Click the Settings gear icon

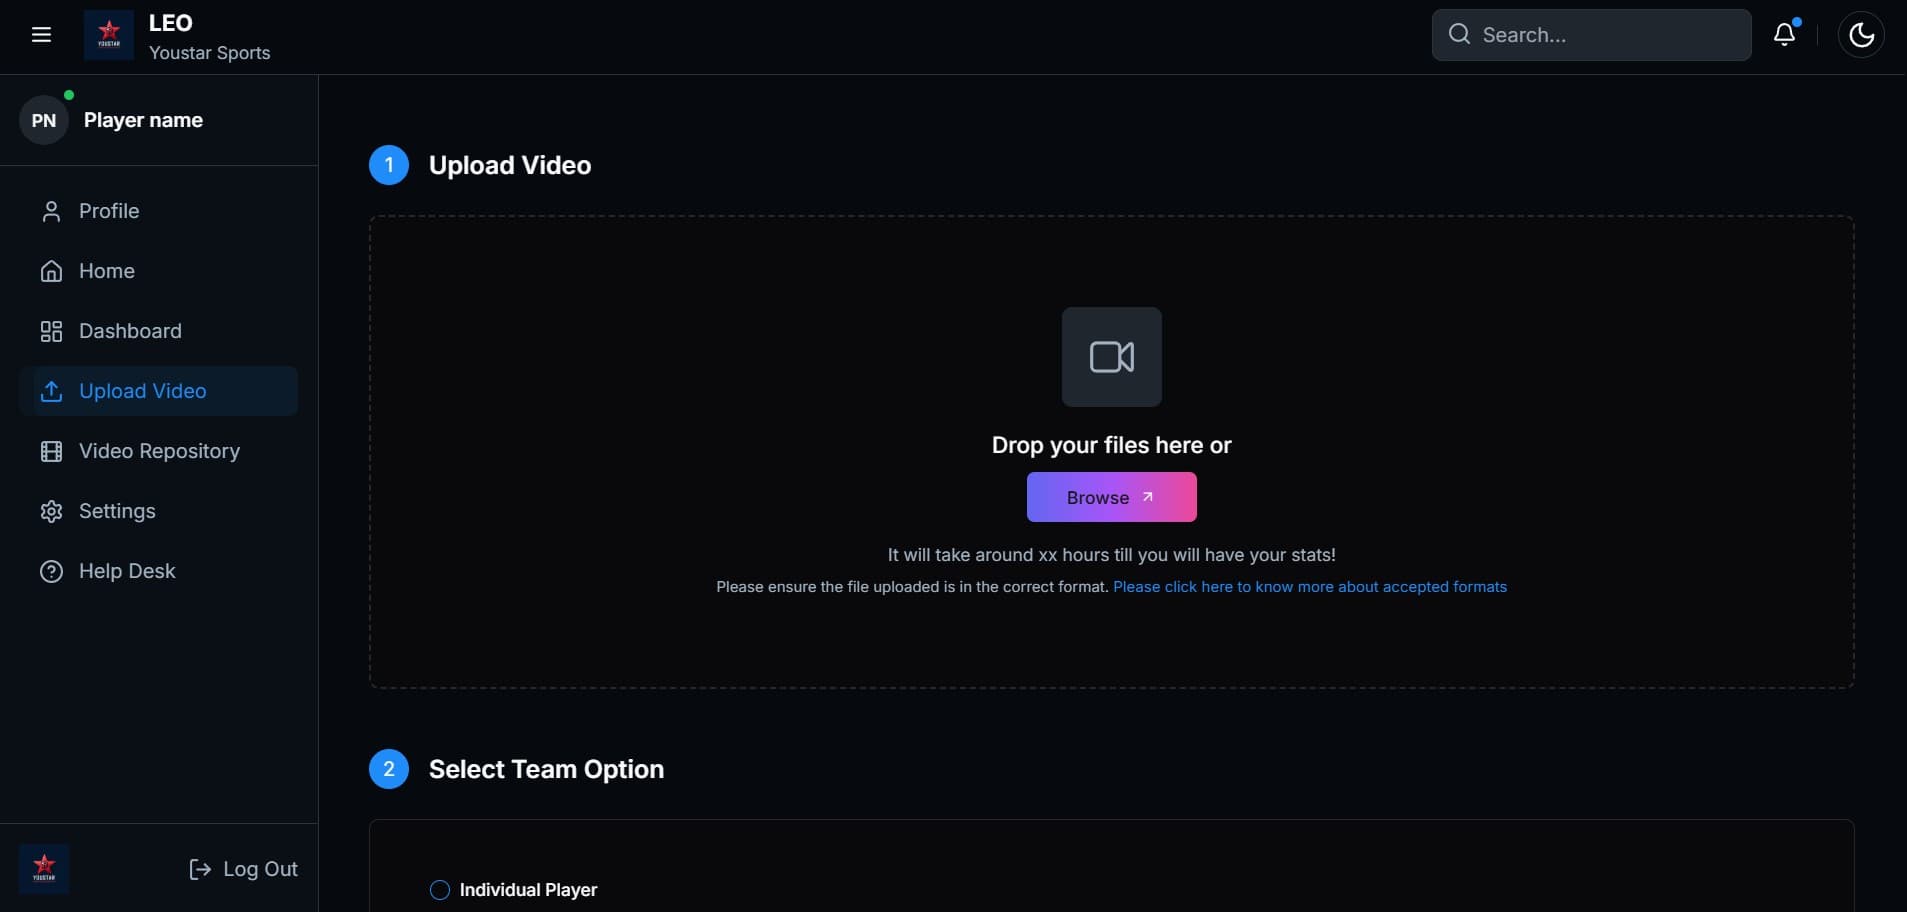click(x=51, y=511)
